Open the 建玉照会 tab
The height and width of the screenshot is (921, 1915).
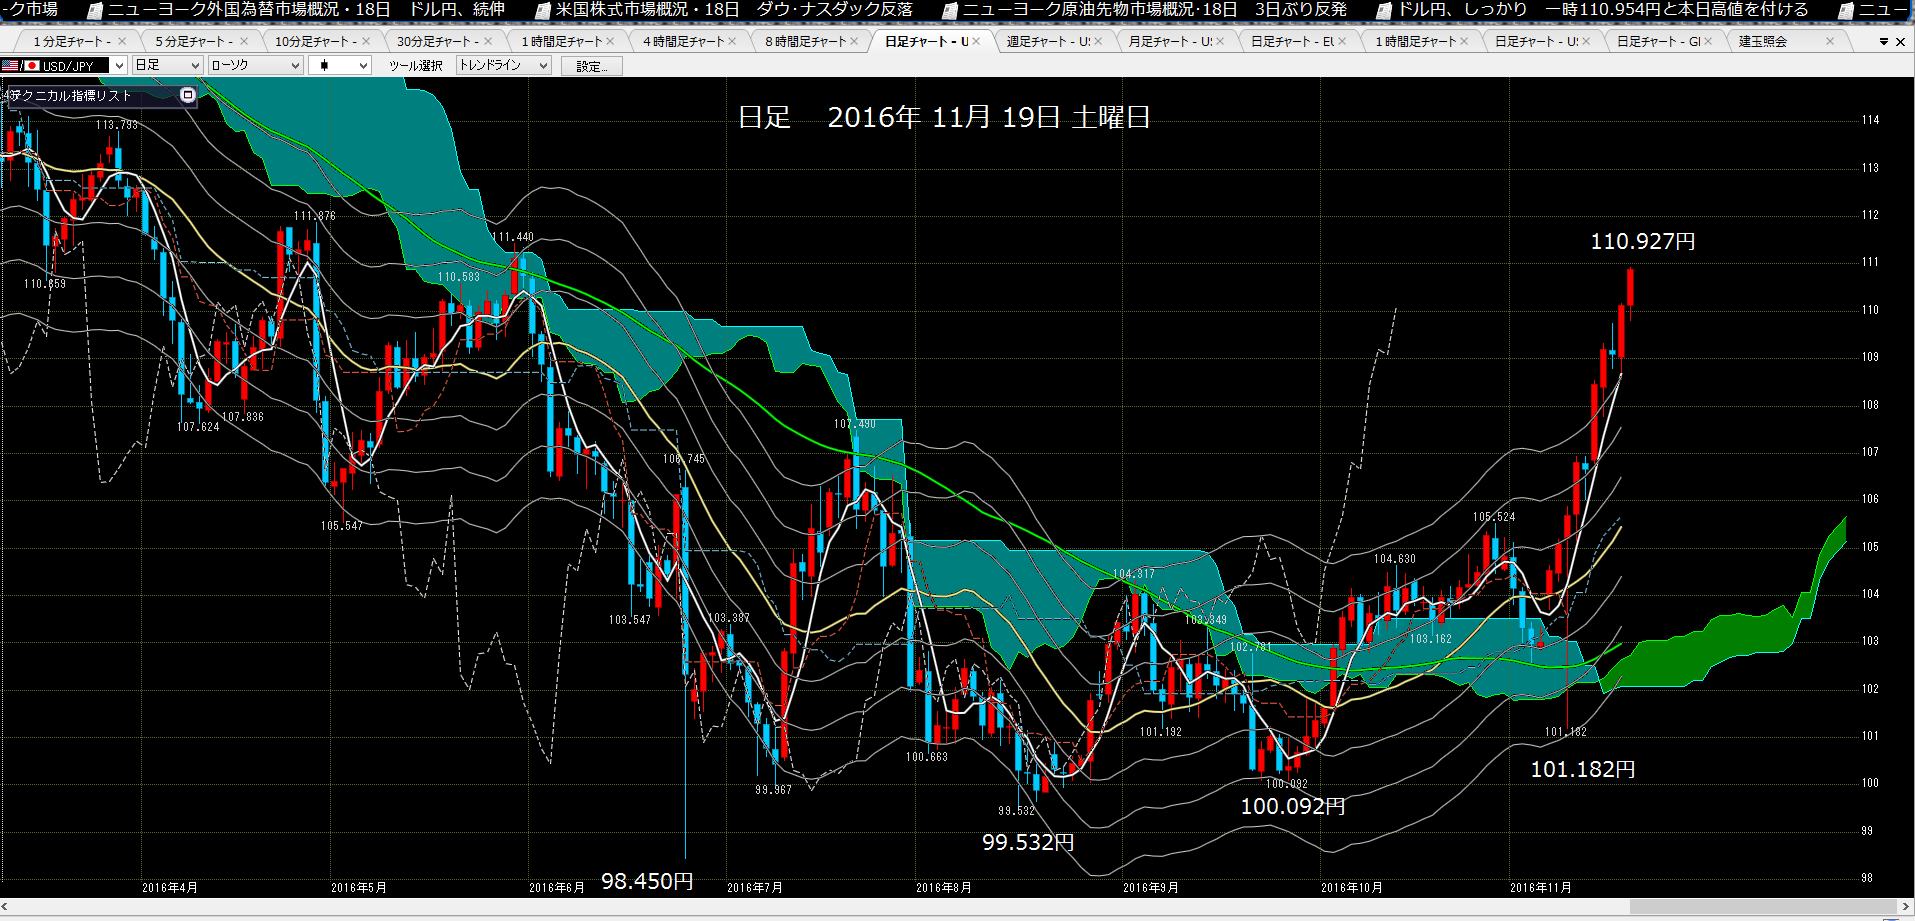pos(1763,41)
